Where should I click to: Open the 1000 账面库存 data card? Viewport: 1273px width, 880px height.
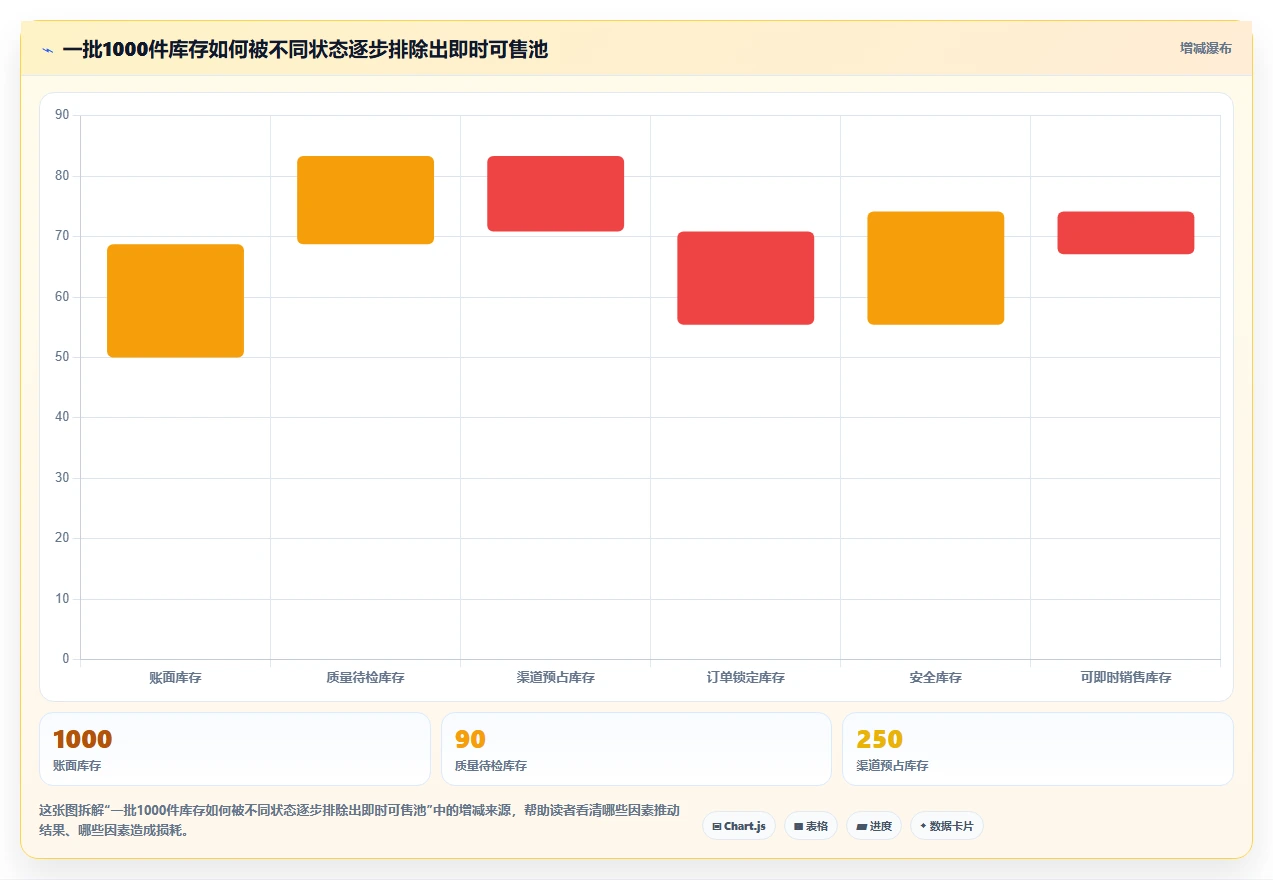tap(235, 749)
